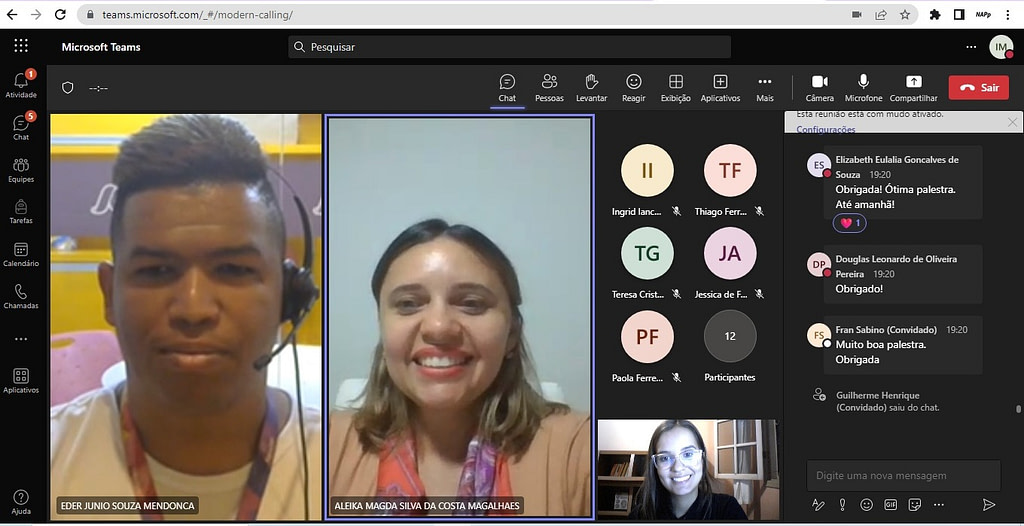Viewport: 1024px width, 526px height.
Task: Open Chat in the left sidebar
Action: [x=21, y=126]
